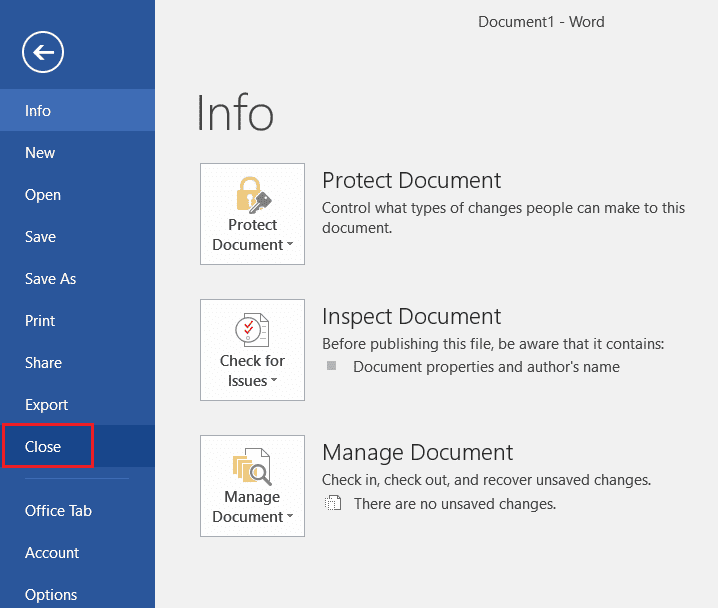Select Share in the backstage menu
The image size is (718, 608).
[x=77, y=363]
